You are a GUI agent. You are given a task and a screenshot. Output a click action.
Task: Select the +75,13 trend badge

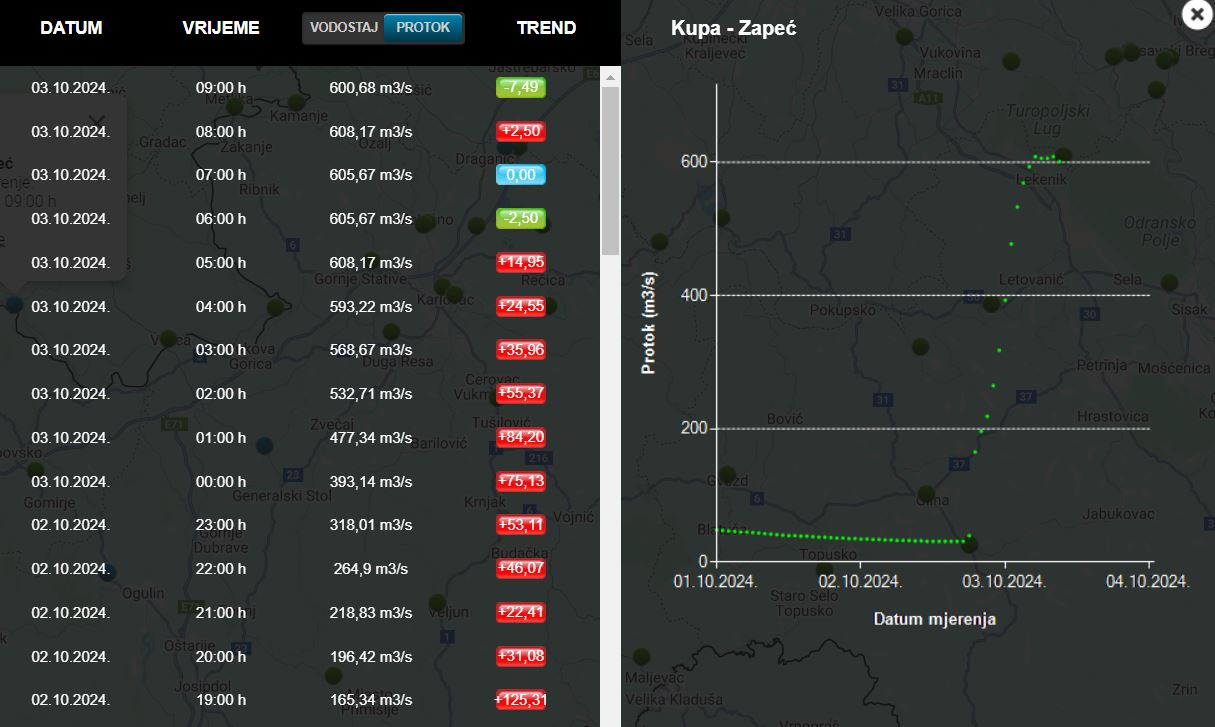[x=521, y=481]
